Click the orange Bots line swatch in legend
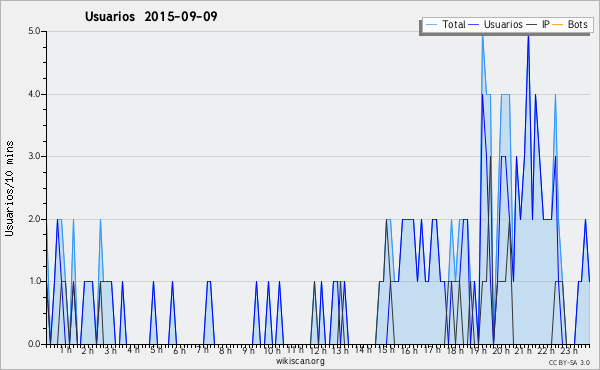 [558, 25]
